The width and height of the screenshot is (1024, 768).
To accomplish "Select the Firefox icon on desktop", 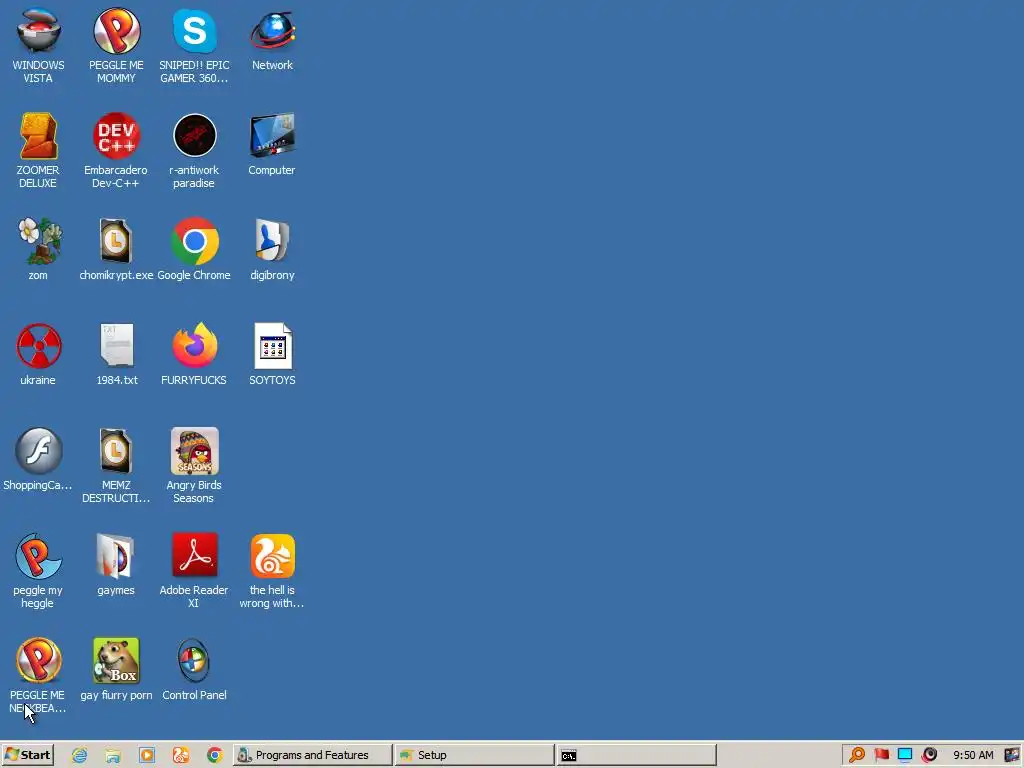I will coord(195,346).
